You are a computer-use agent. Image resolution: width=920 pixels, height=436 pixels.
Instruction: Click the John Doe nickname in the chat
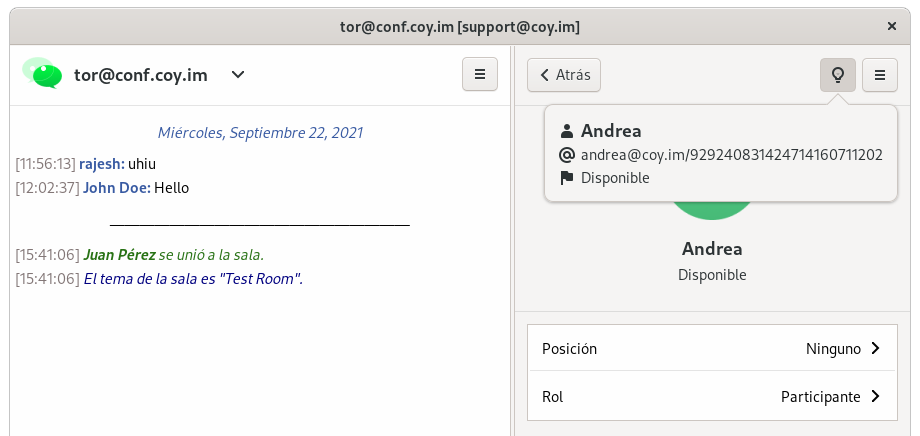[x=116, y=187]
